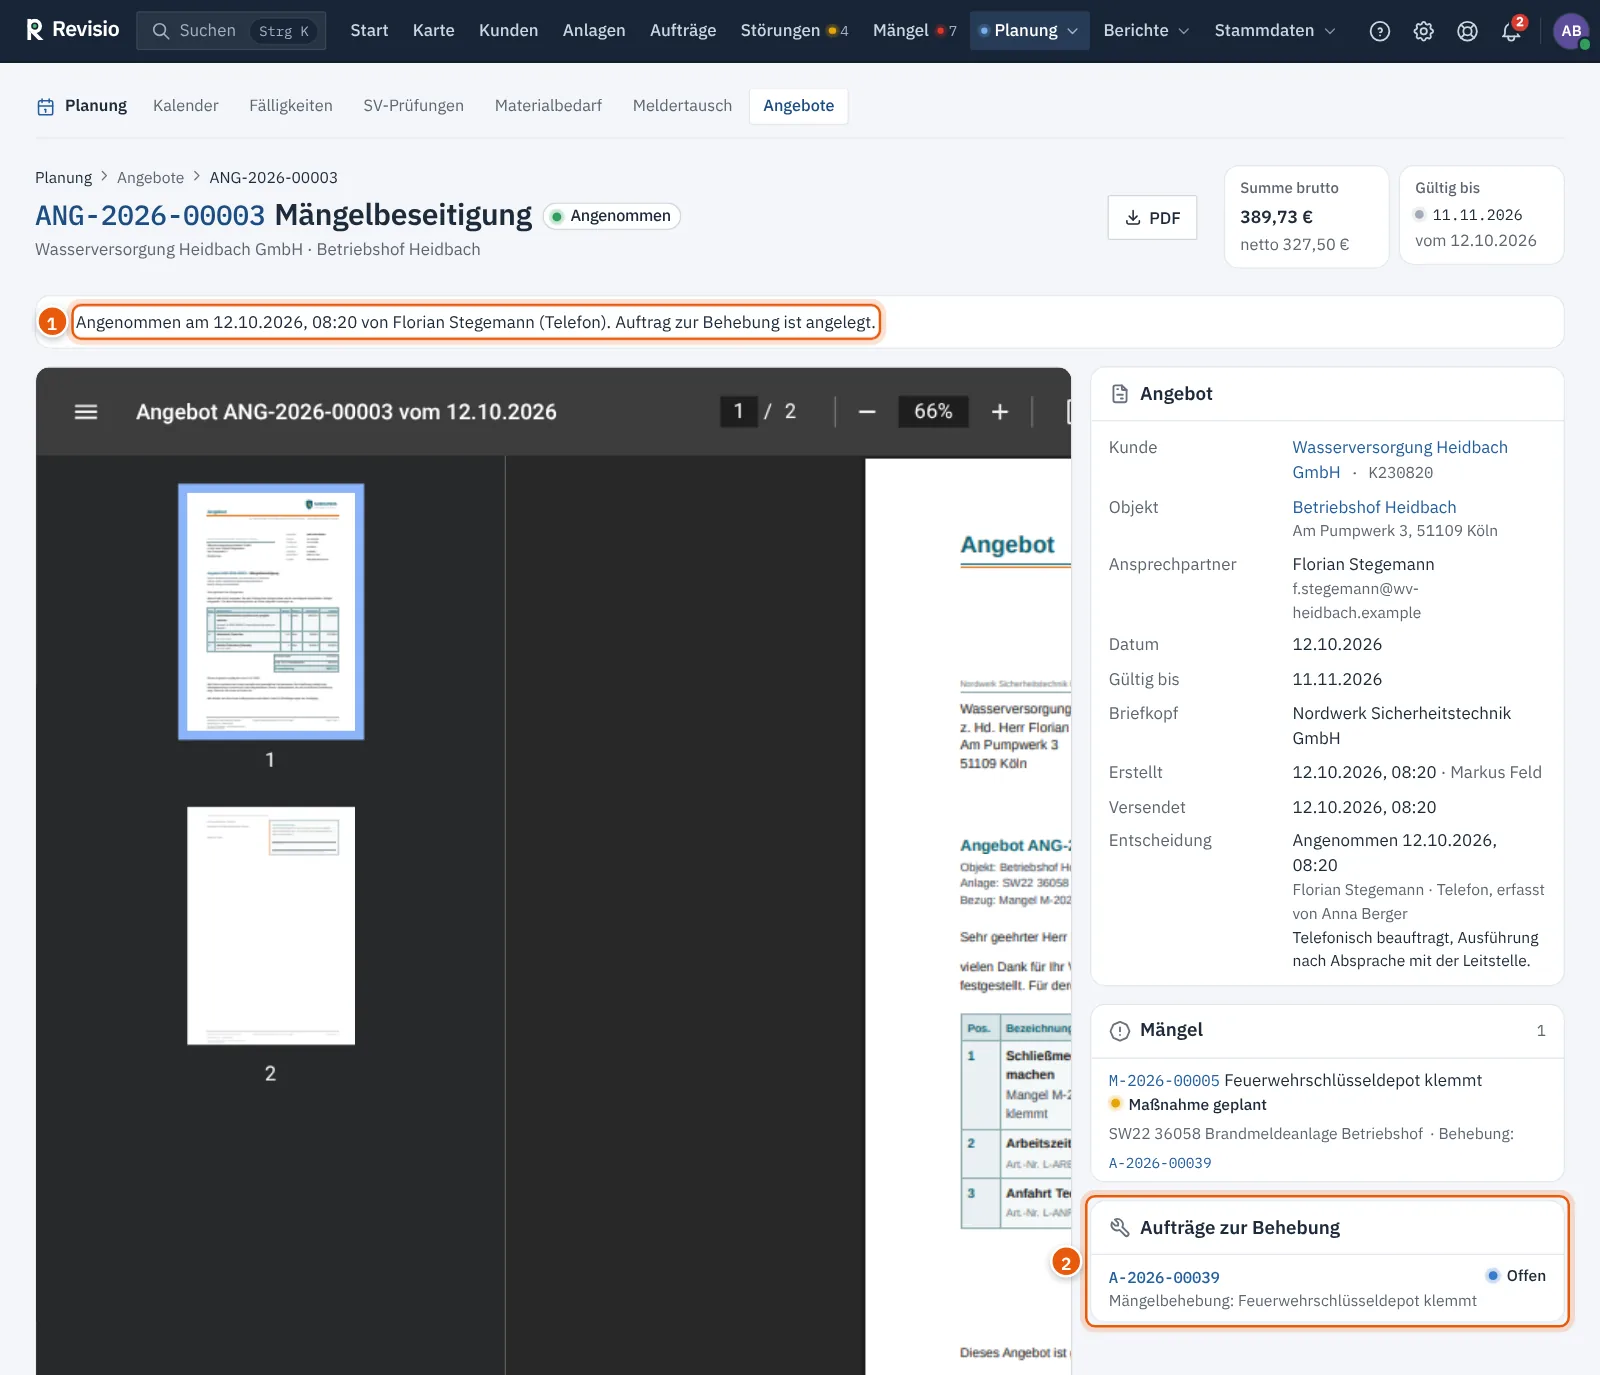Image resolution: width=1600 pixels, height=1375 pixels.
Task: Switch to the Fälligkeiten tab
Action: pyautogui.click(x=291, y=106)
